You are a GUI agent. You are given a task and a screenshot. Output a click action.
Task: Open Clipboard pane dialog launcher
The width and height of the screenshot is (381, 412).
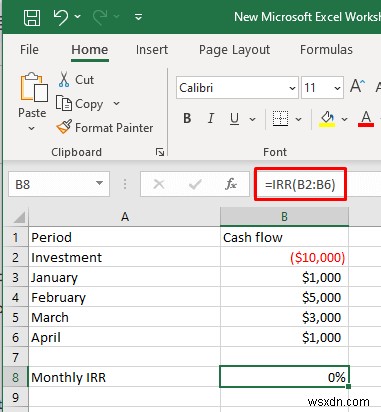(160, 152)
